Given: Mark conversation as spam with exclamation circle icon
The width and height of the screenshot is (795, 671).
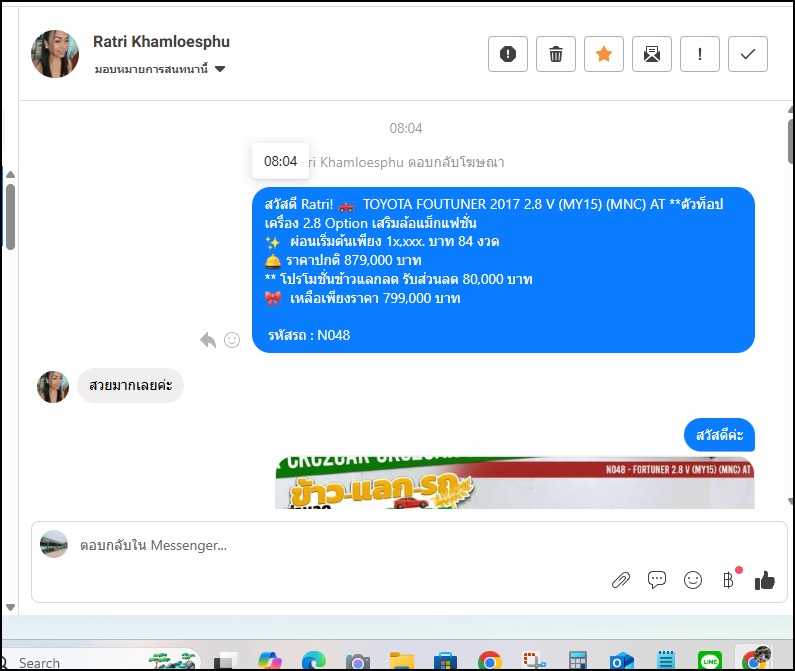Looking at the screenshot, I should coord(508,54).
